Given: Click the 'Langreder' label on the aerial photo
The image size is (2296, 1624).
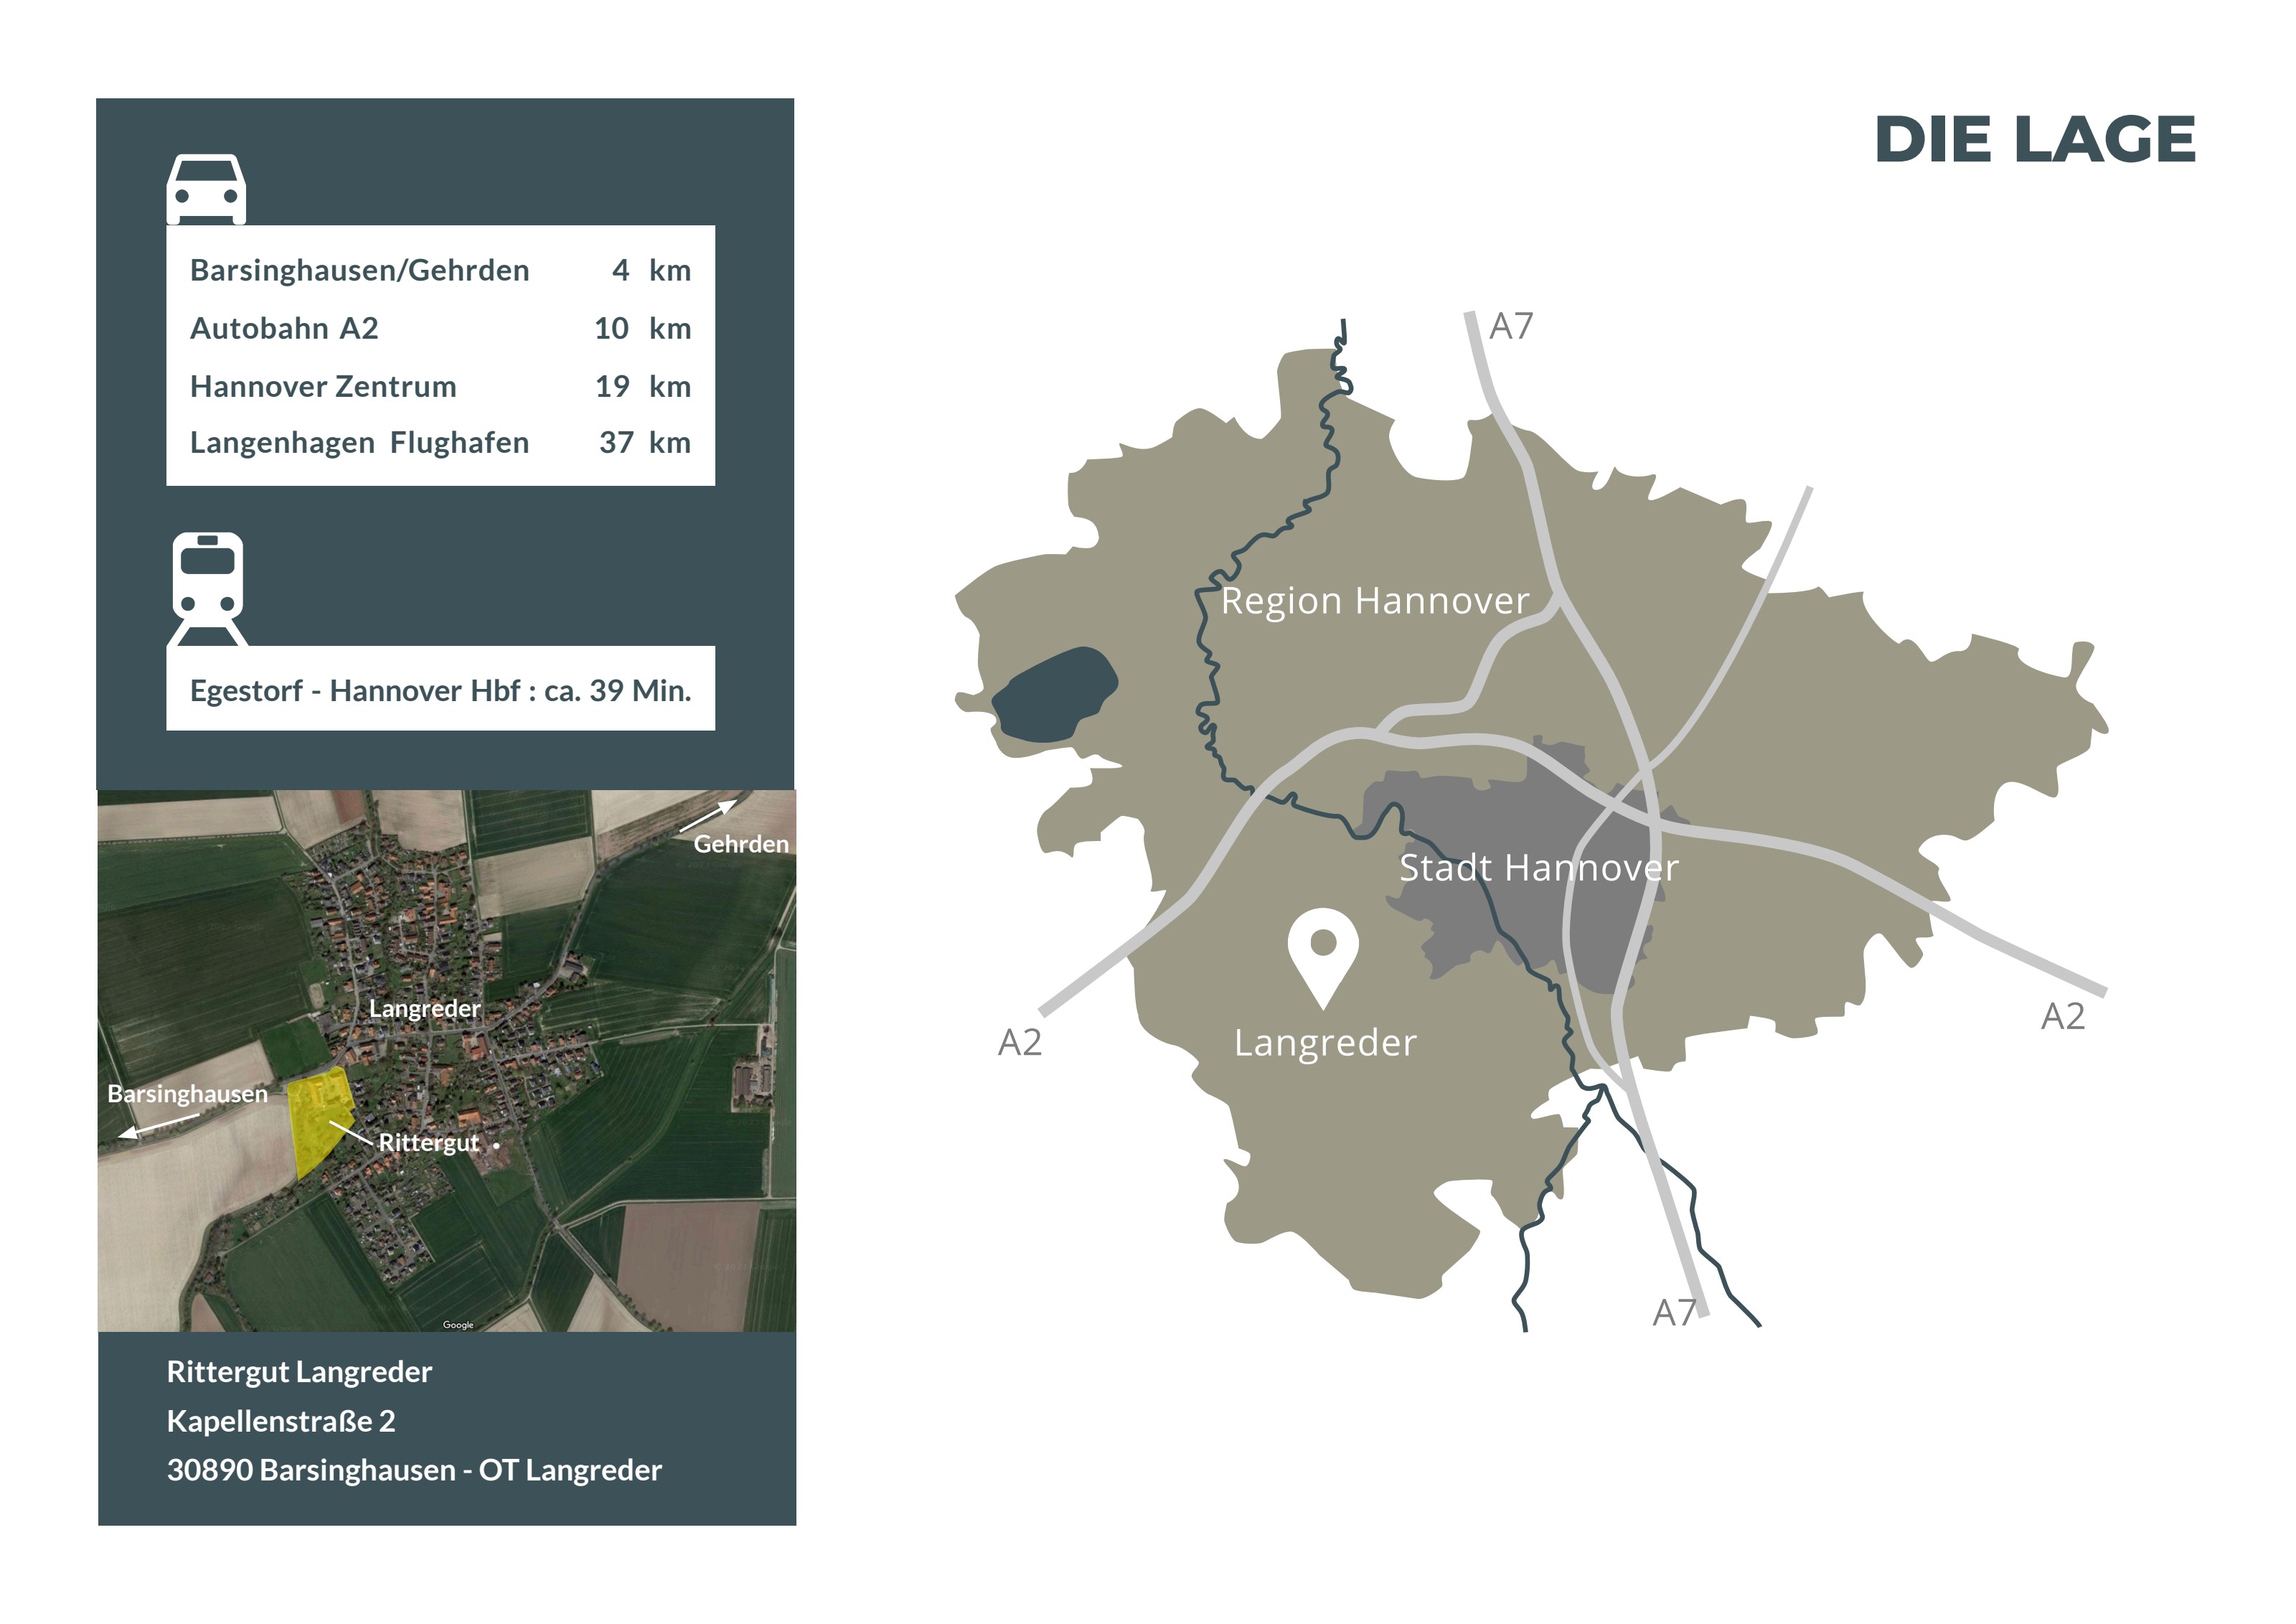Looking at the screenshot, I should 425,1009.
